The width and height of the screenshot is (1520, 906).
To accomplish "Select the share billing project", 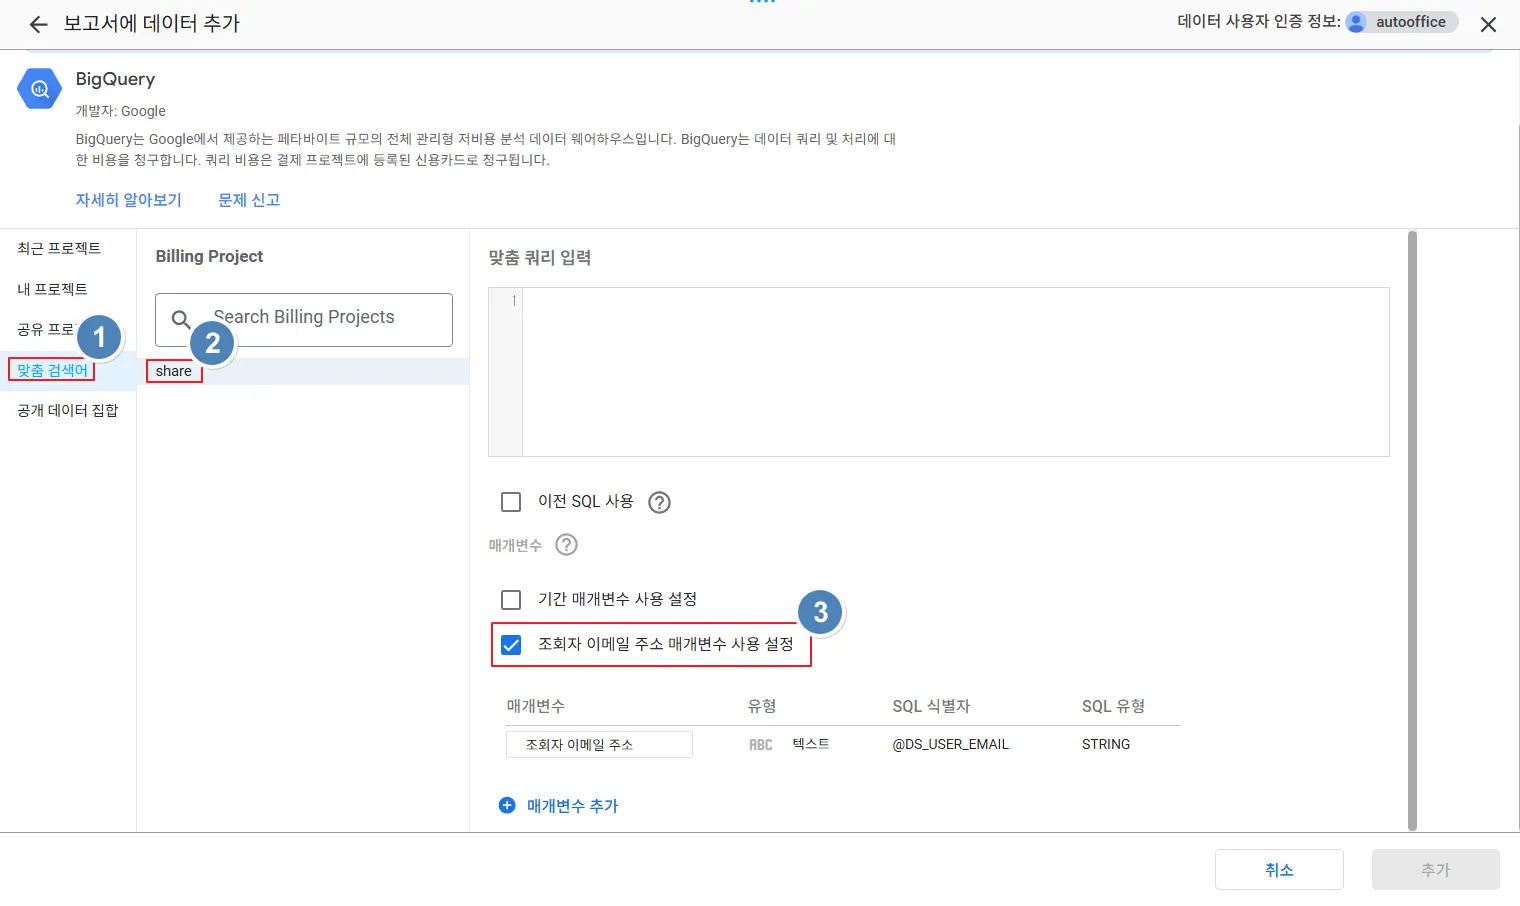I will click(174, 371).
